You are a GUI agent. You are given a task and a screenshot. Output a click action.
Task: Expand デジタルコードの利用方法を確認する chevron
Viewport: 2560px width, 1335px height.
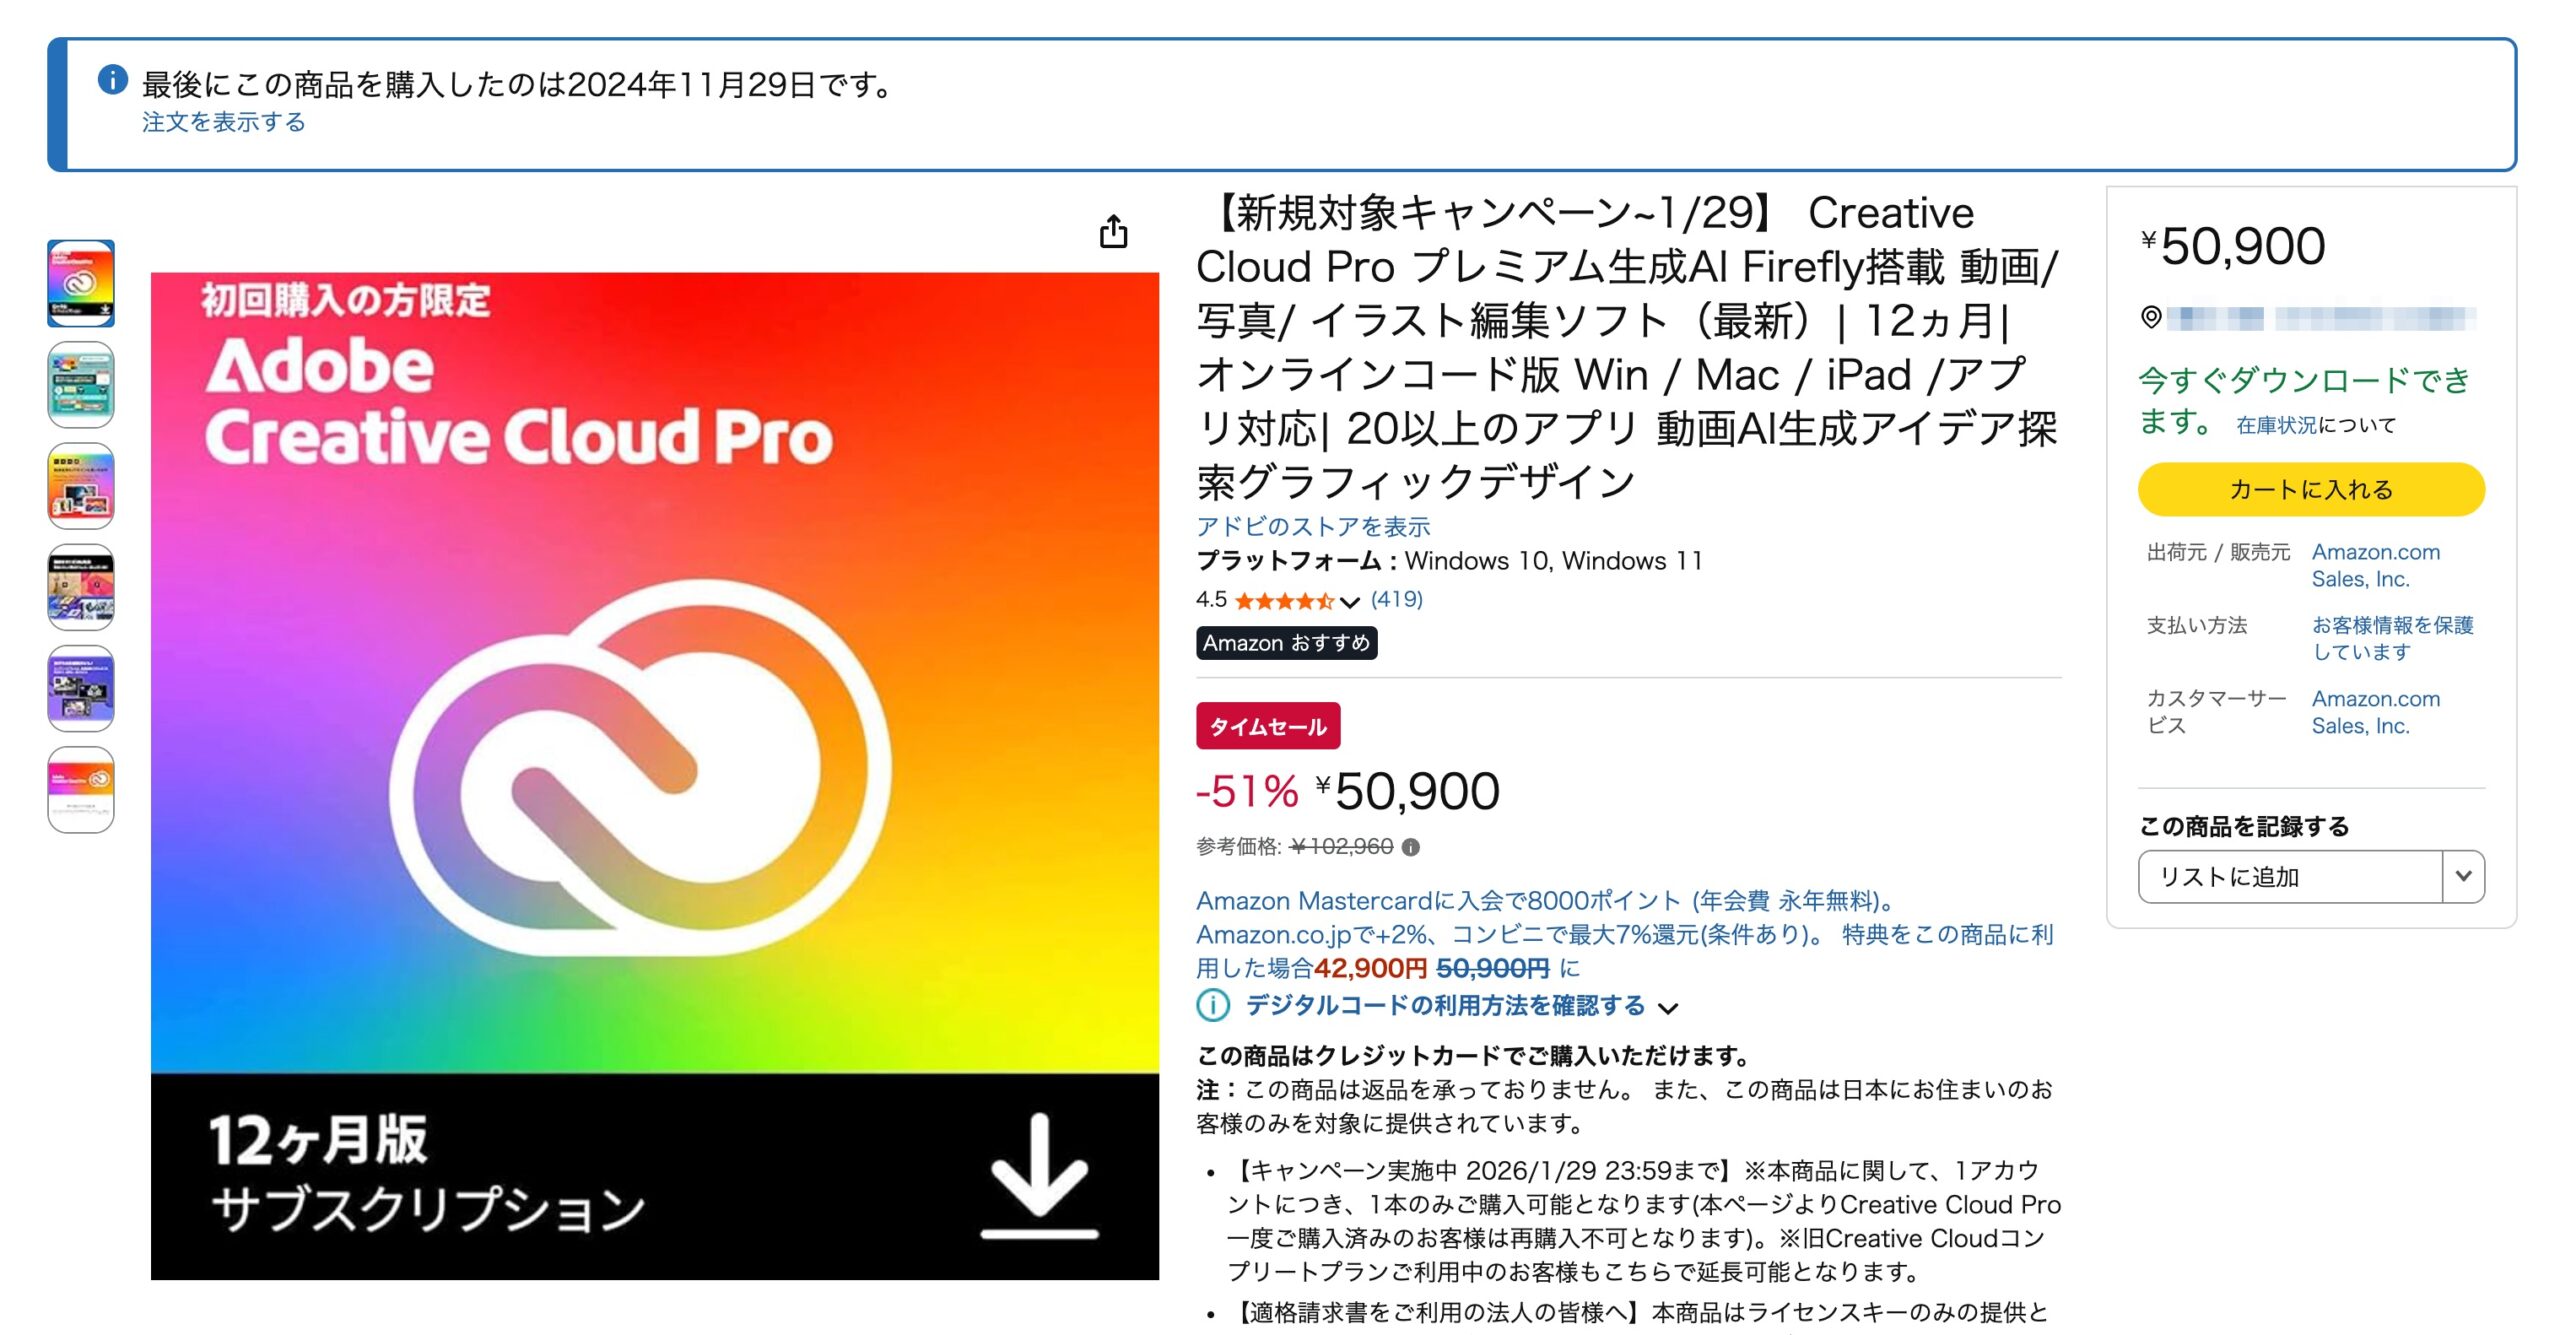(1668, 1008)
